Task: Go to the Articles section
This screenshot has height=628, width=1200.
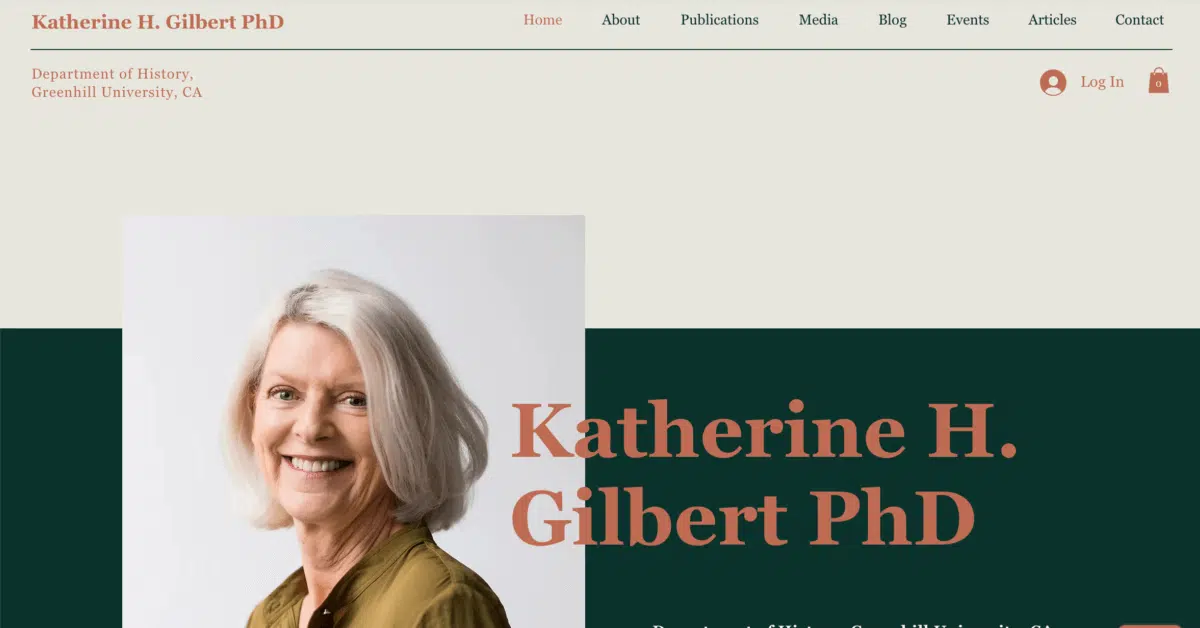Action: [x=1052, y=20]
